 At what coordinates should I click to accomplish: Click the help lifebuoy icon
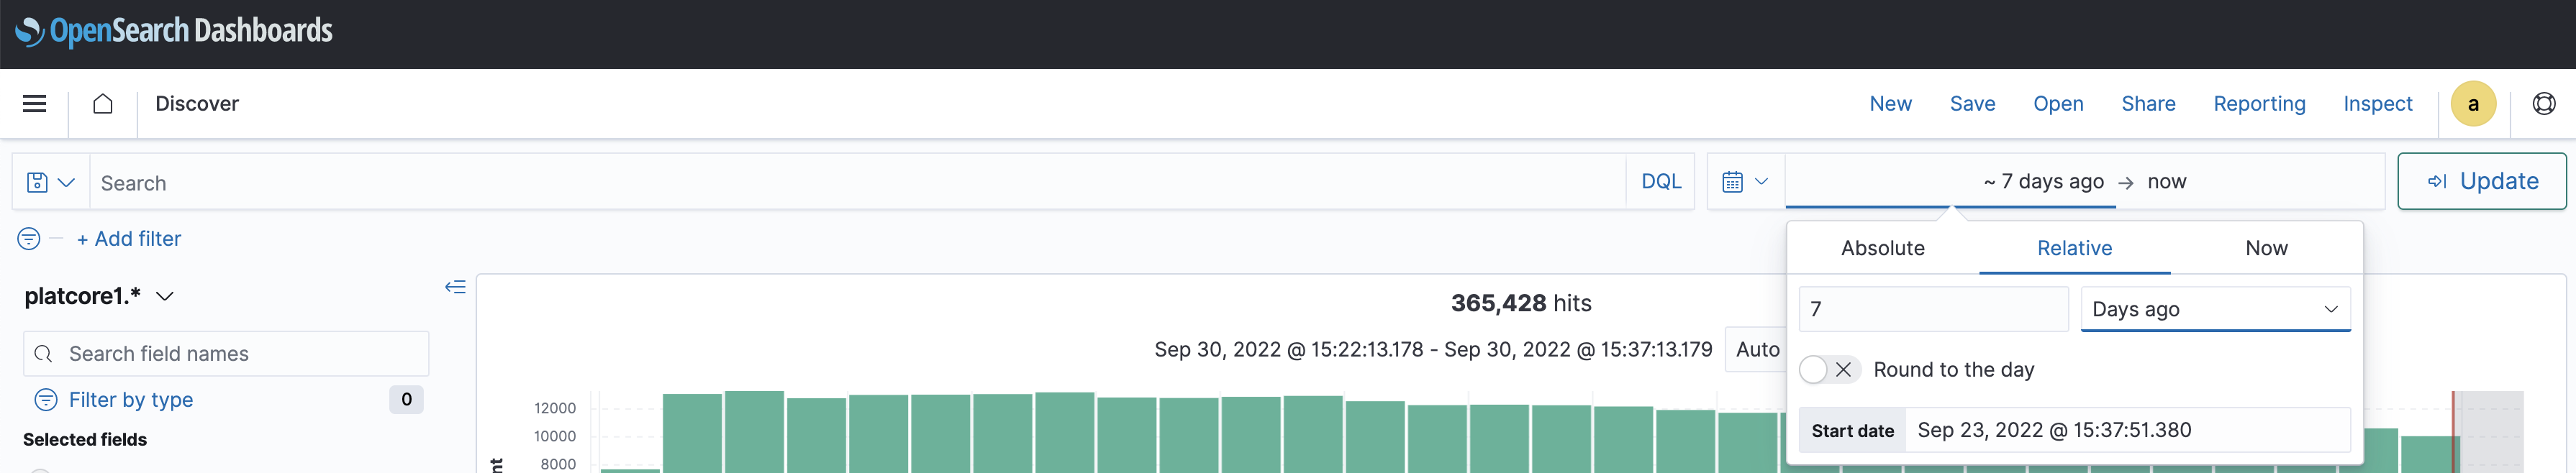click(x=2543, y=104)
